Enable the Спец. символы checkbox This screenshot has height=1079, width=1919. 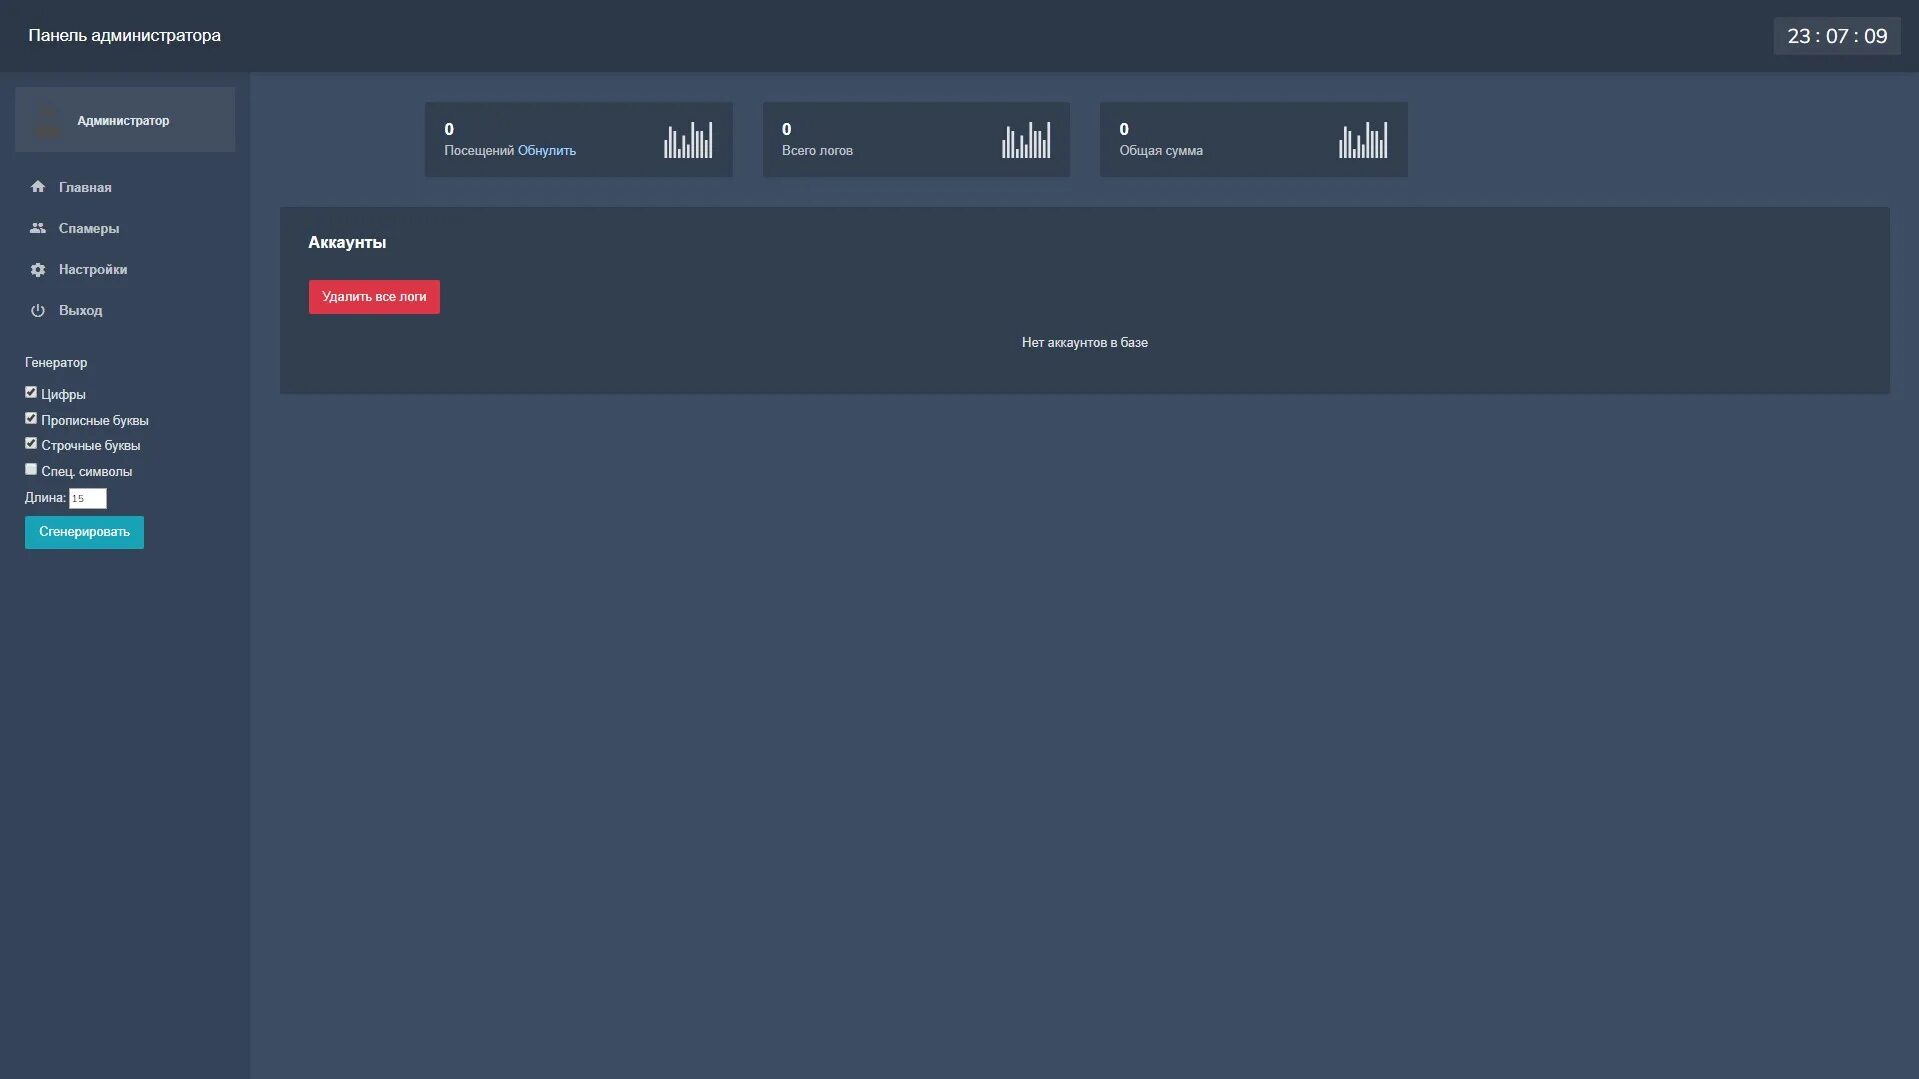31,469
